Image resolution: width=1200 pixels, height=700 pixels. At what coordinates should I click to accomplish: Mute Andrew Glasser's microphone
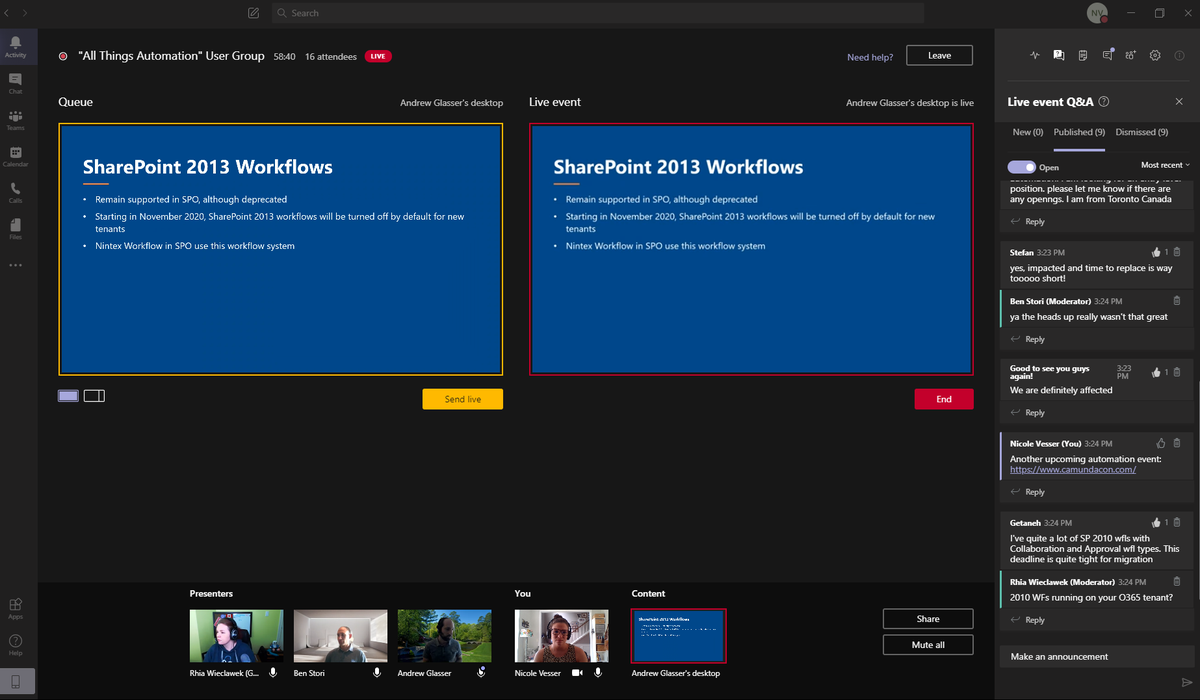point(481,673)
